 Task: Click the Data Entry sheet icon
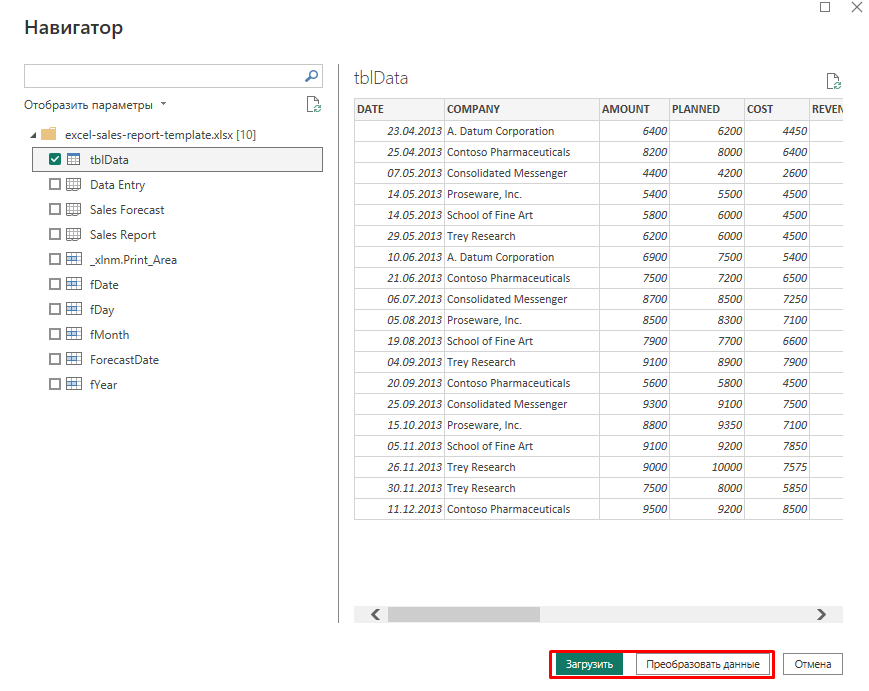tap(73, 185)
